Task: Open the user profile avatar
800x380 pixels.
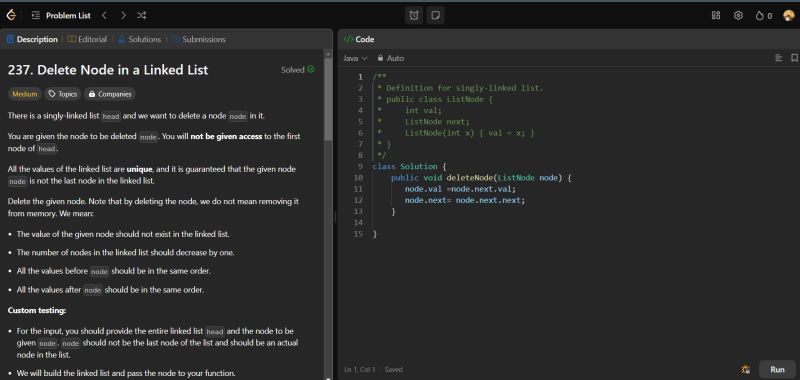Action: point(789,15)
